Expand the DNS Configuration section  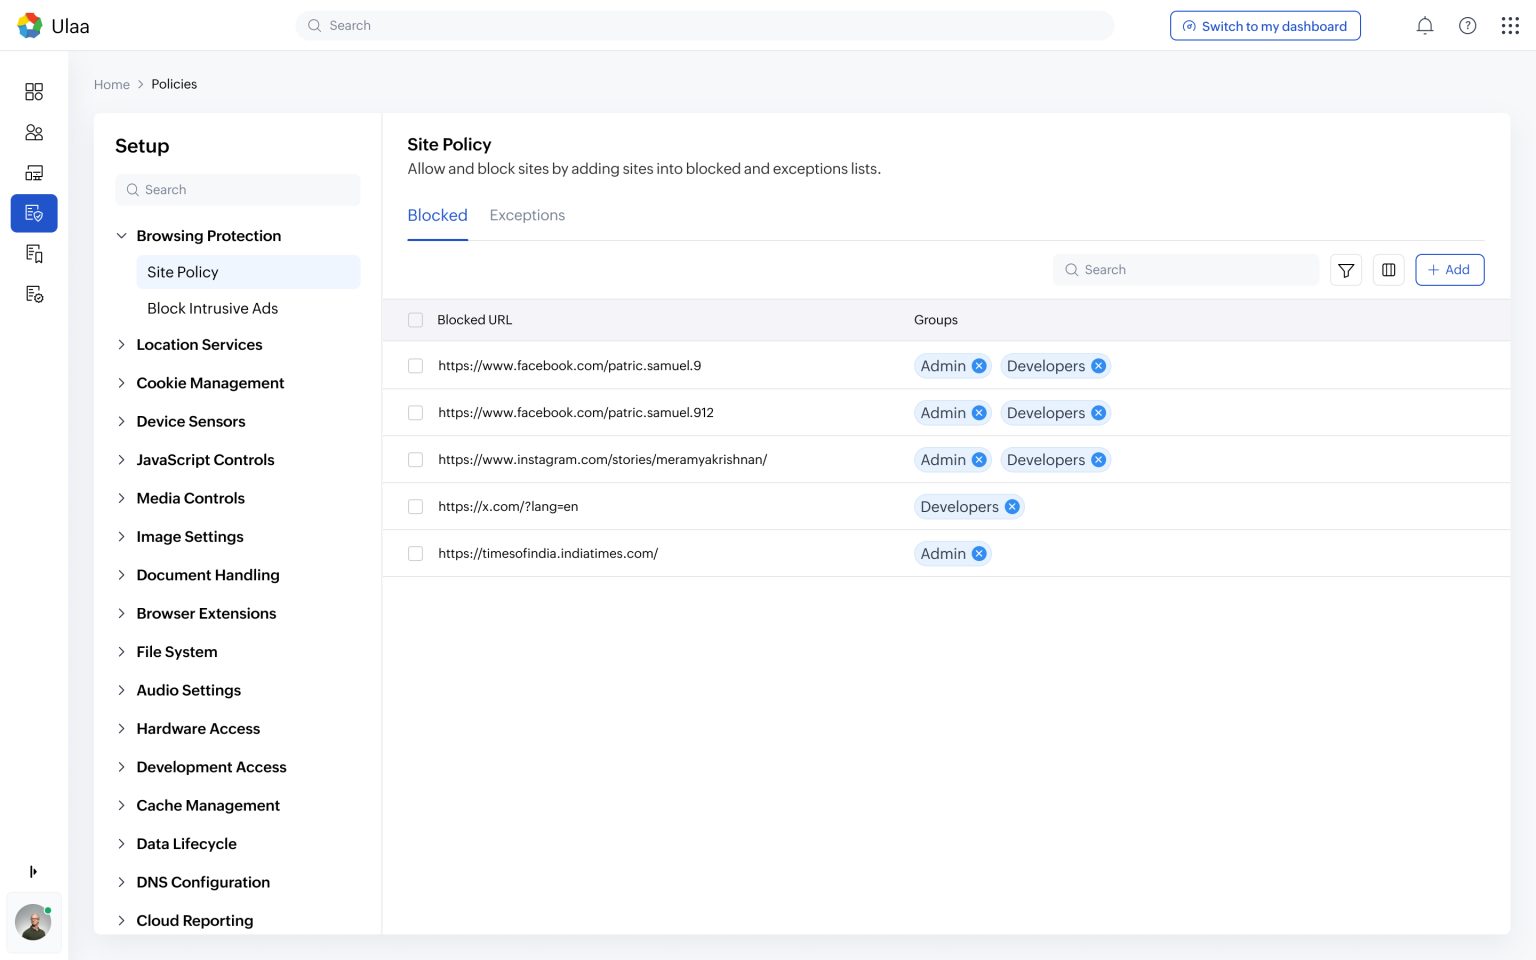(122, 882)
